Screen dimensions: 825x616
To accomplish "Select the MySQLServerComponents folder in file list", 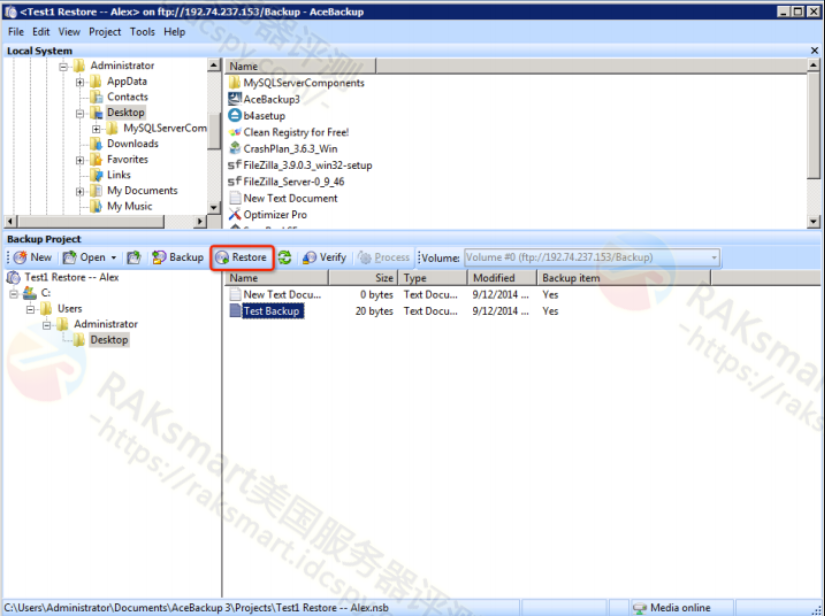I will click(x=304, y=83).
